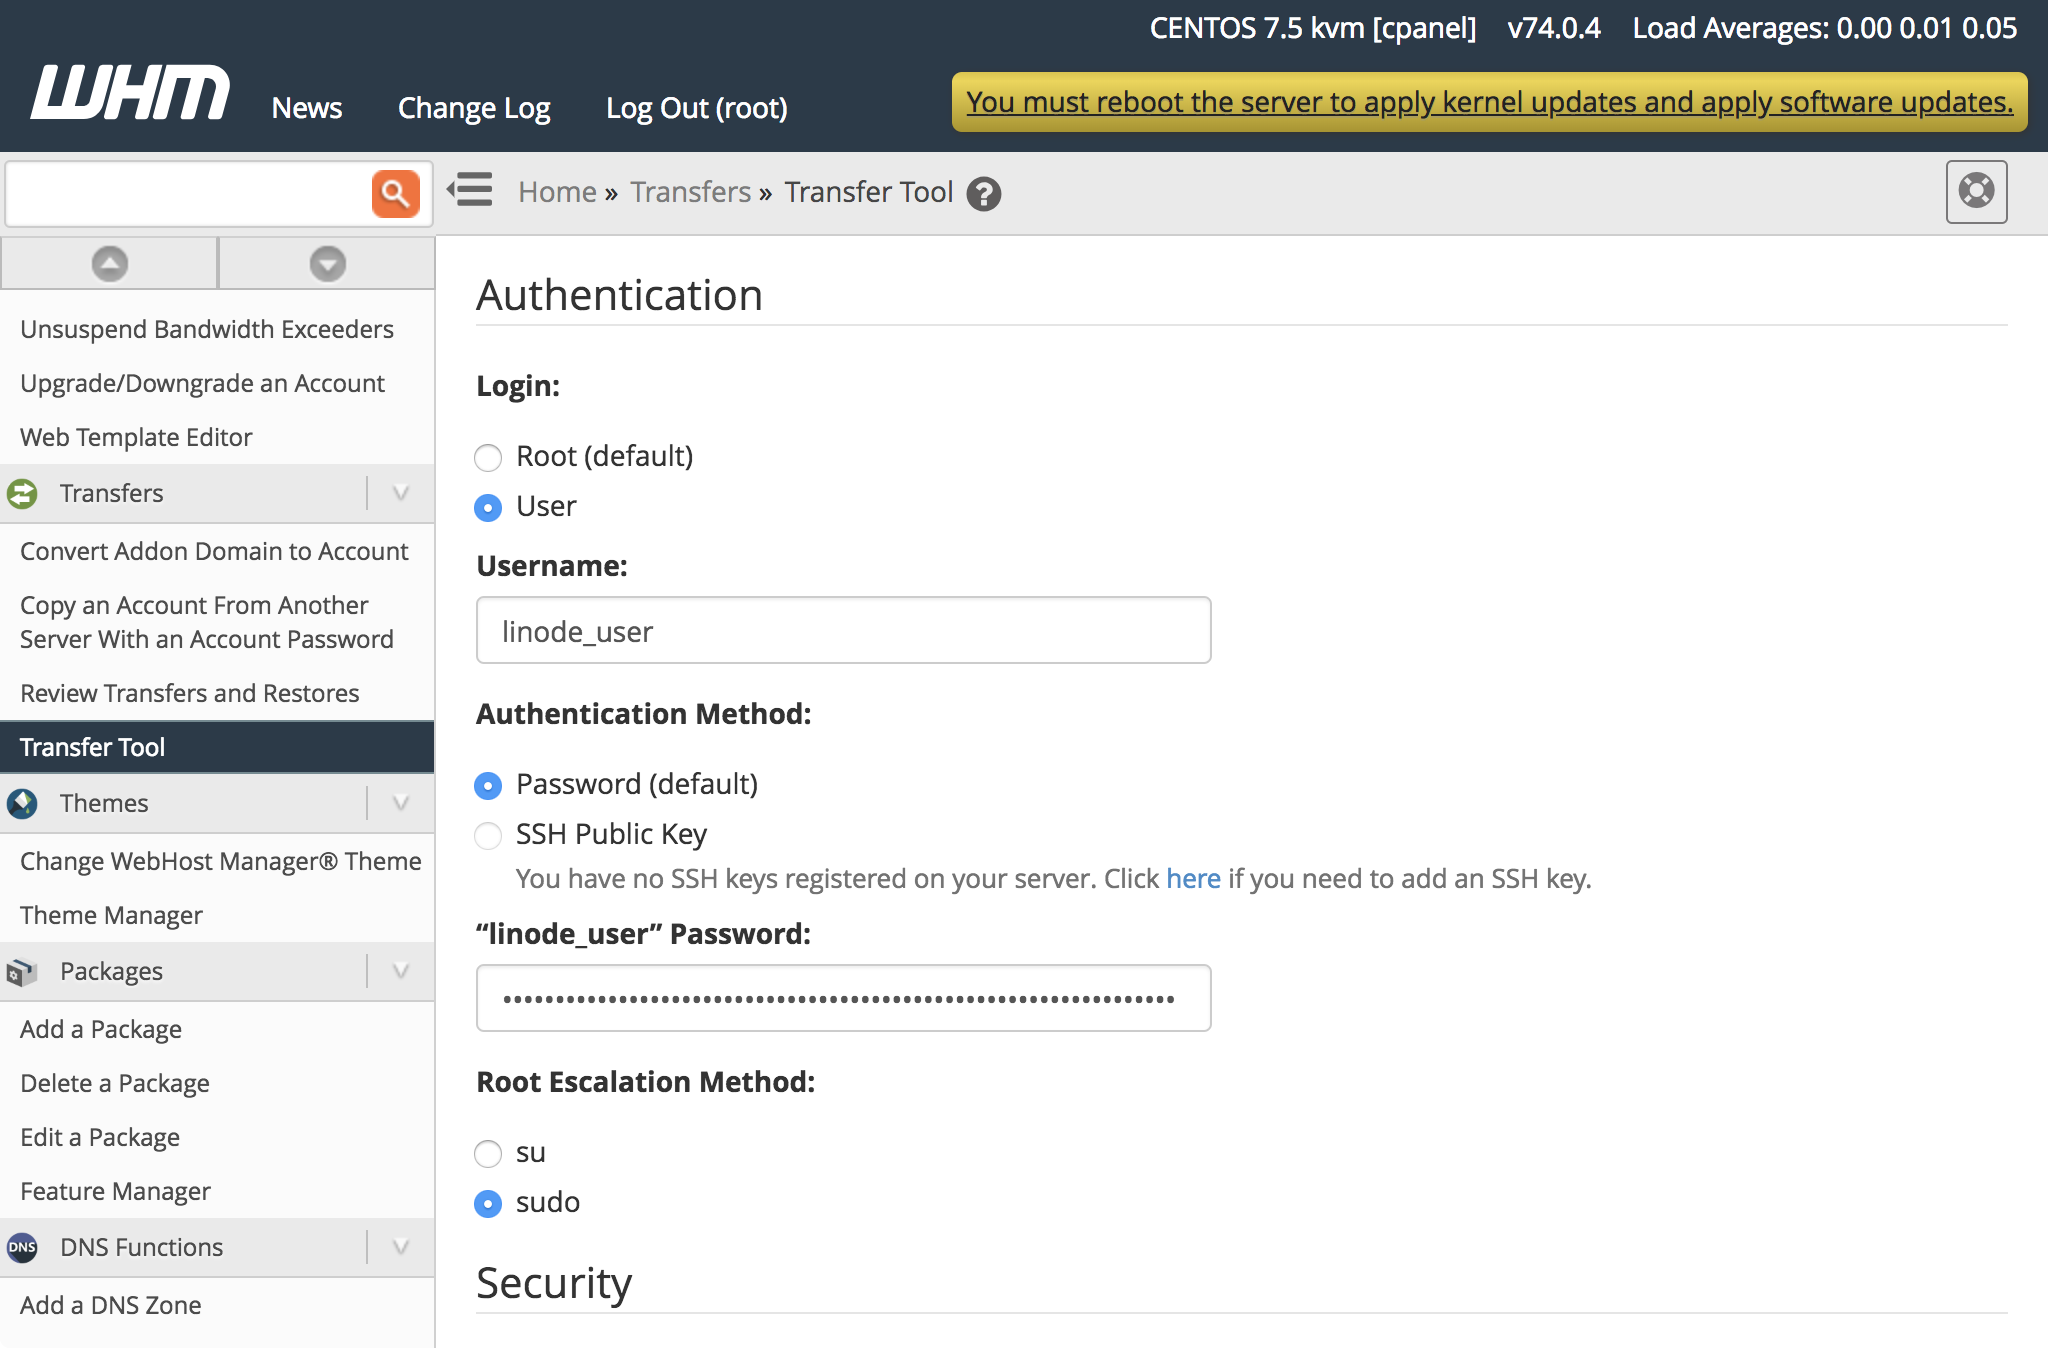Open the Transfer Tool help question mark icon
Screen dimensions: 2048x1348
pyautogui.click(x=984, y=195)
